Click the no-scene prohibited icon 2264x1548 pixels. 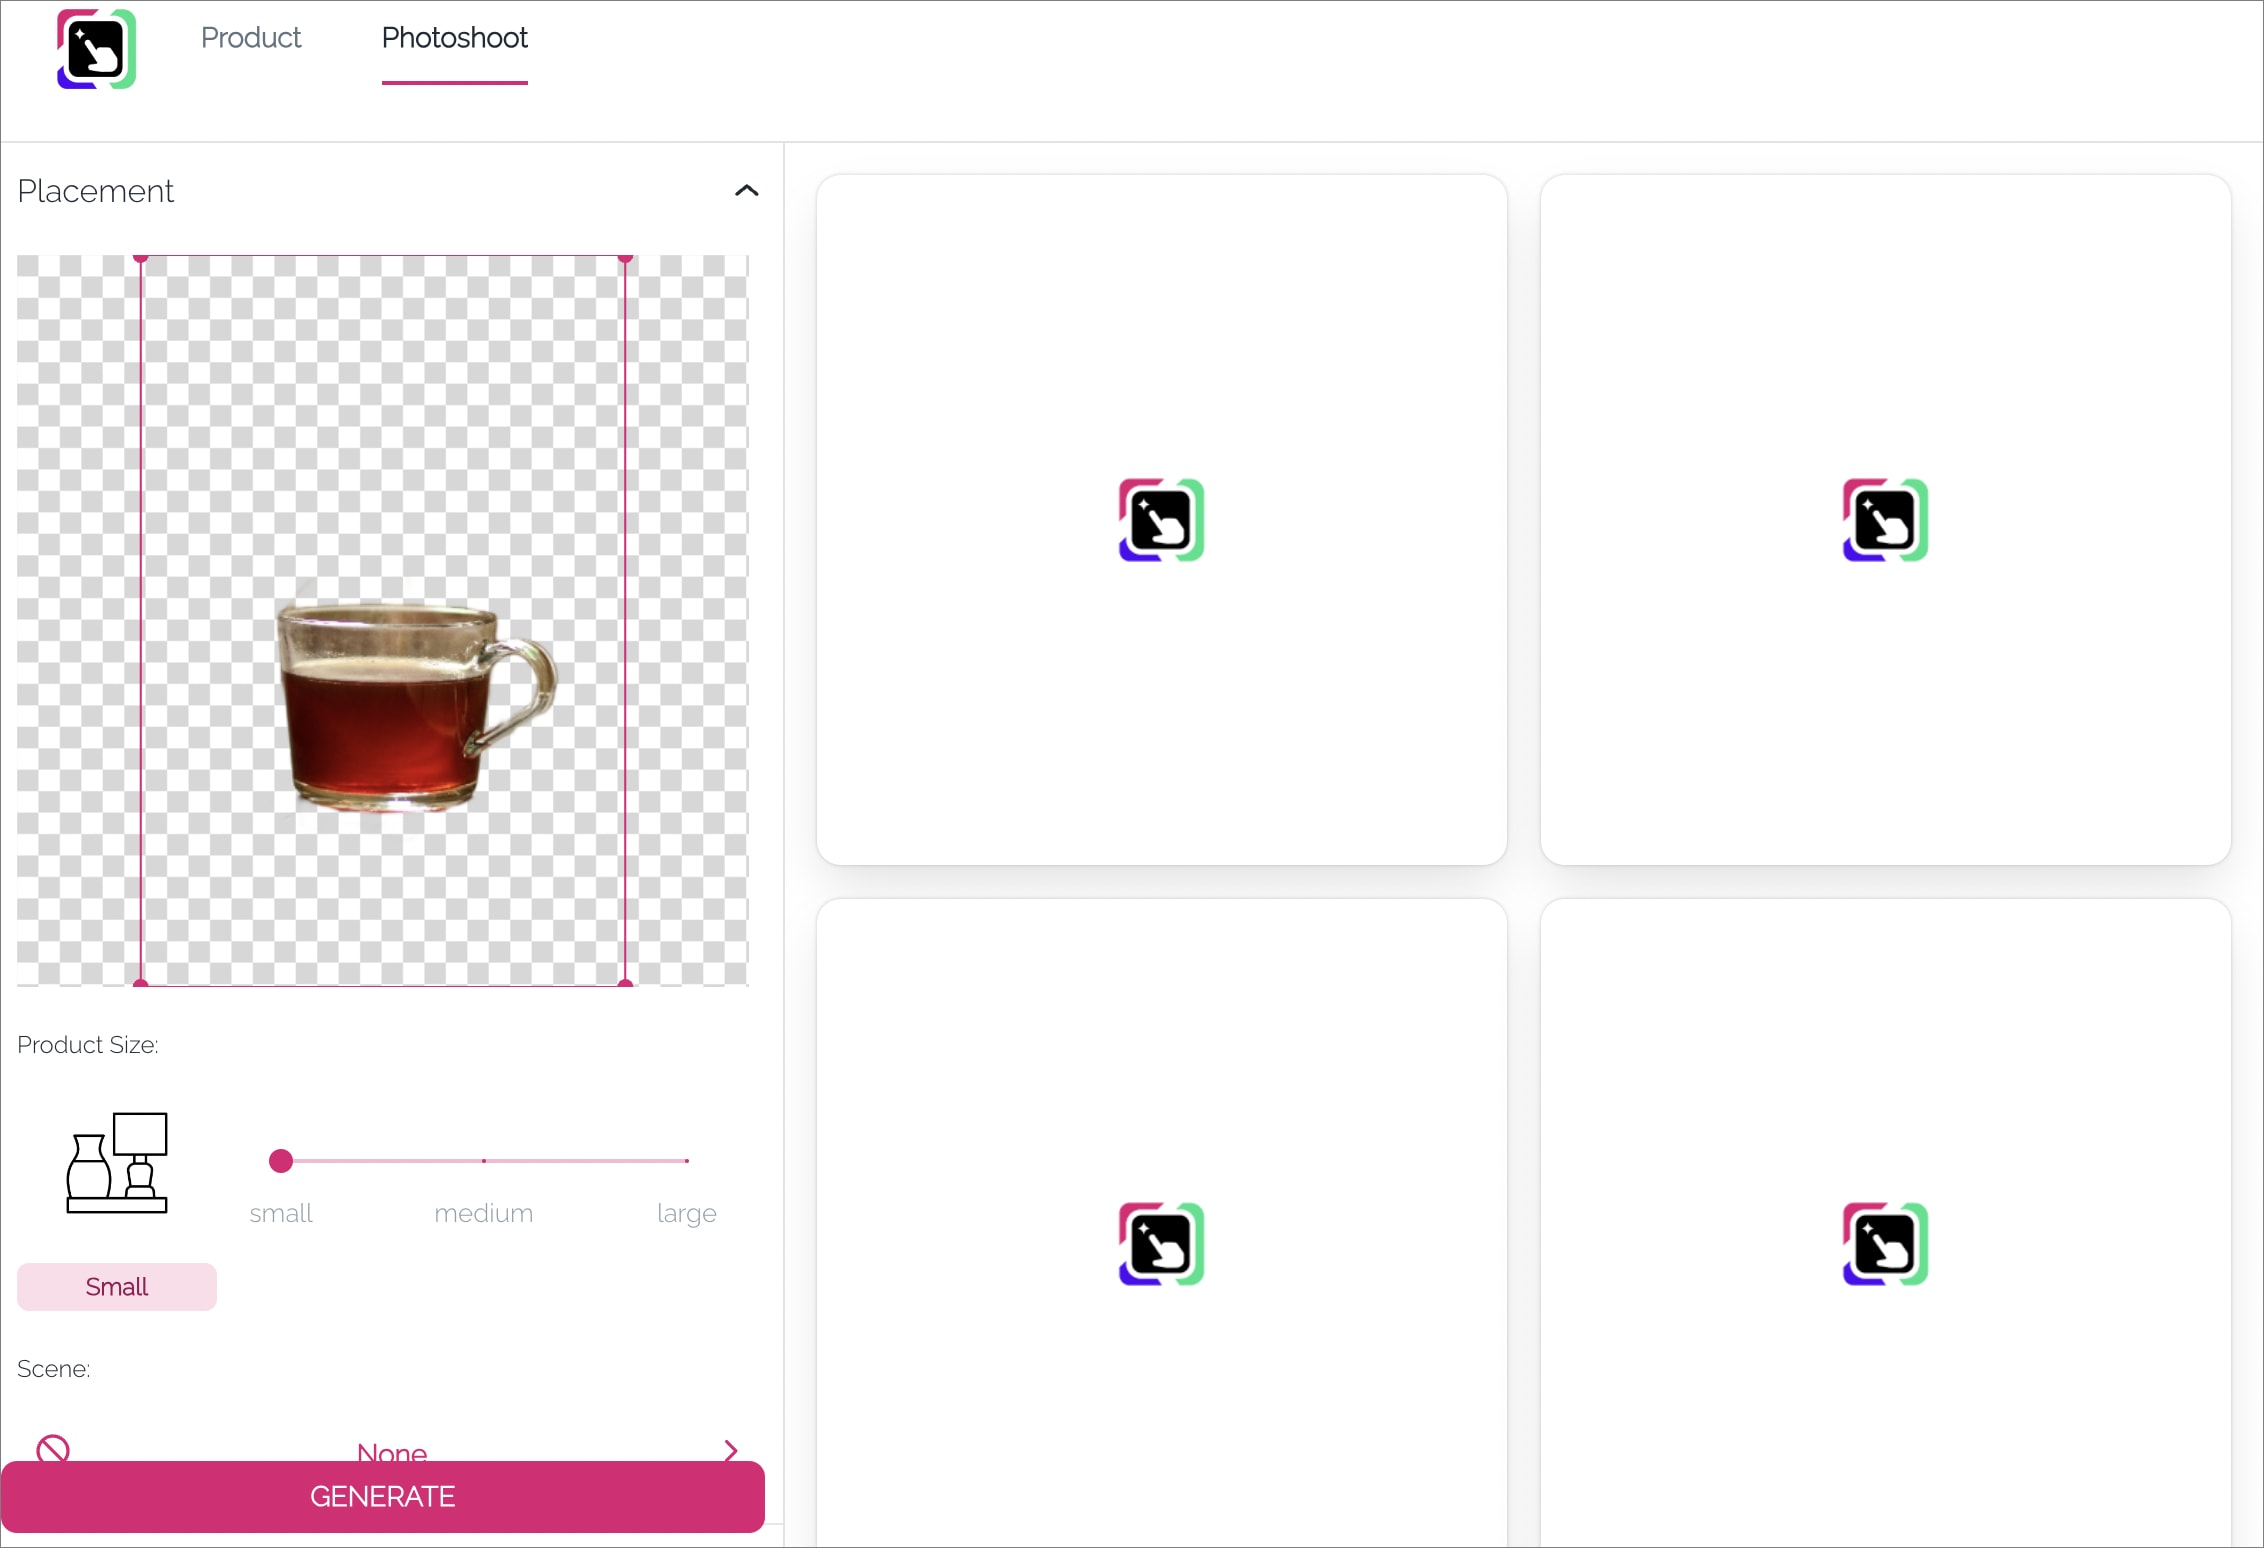tap(53, 1449)
